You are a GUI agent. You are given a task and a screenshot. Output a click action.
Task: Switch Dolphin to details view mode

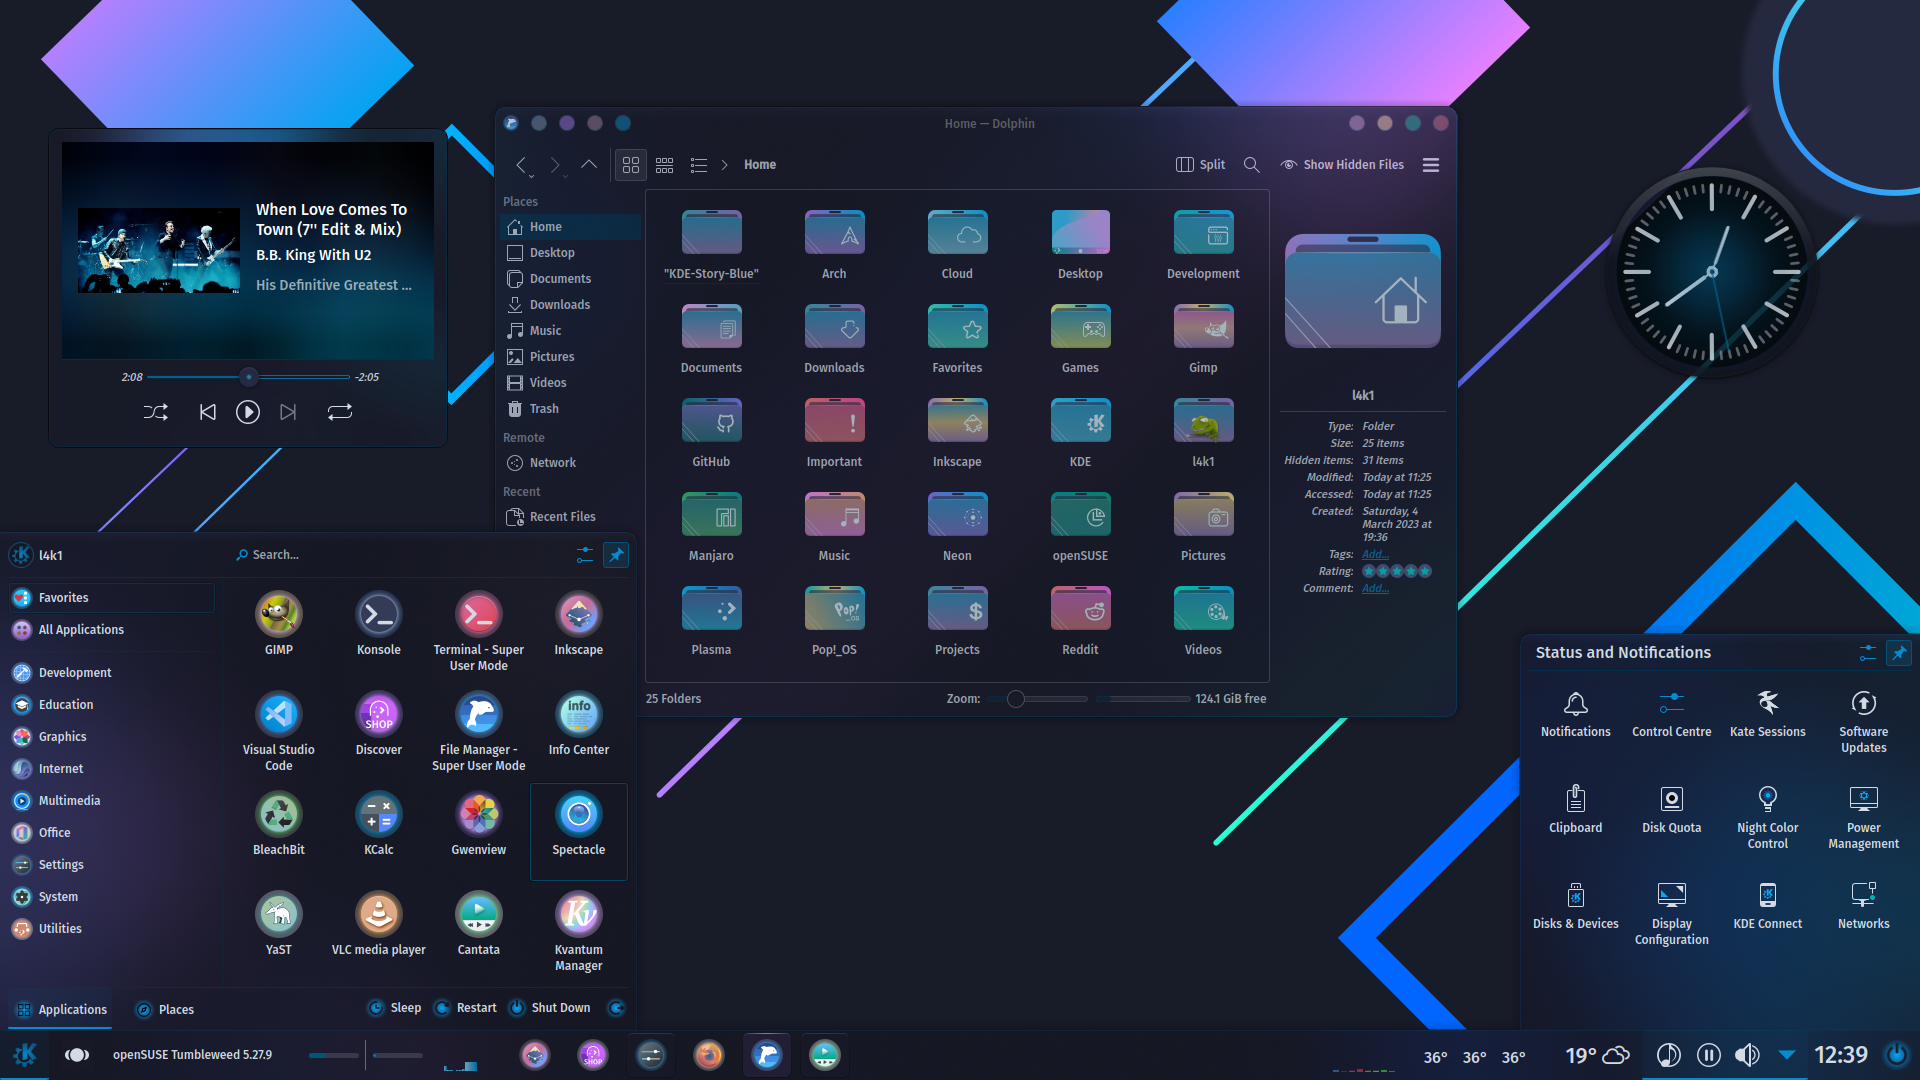[x=698, y=165]
